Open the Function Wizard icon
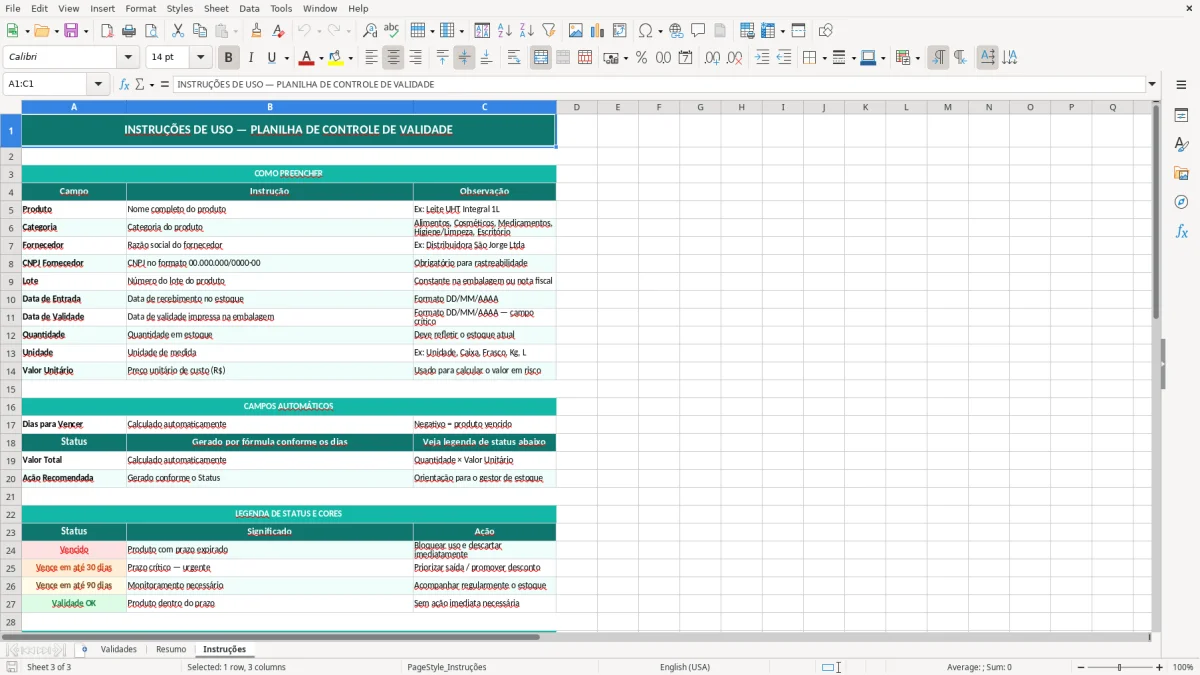The height and width of the screenshot is (675, 1200). pos(124,85)
